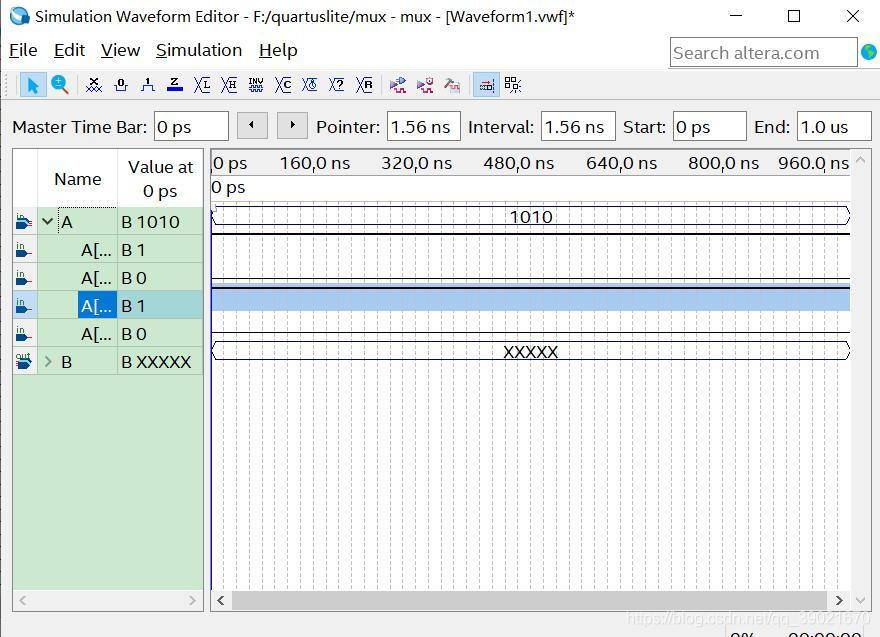The width and height of the screenshot is (880, 637).
Task: Click the End time field
Action: [834, 126]
